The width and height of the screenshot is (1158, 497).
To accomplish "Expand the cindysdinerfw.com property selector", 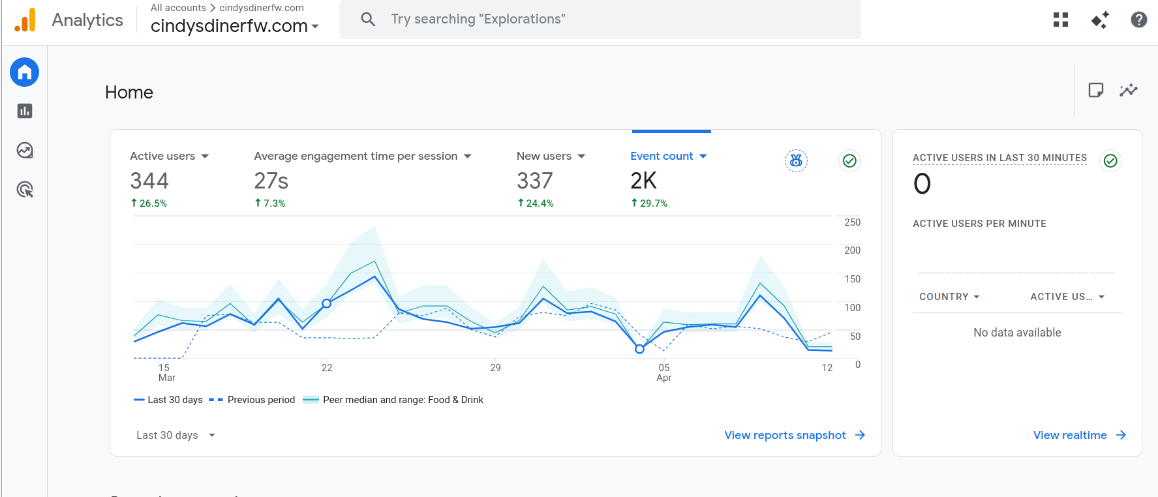I will click(x=235, y=27).
